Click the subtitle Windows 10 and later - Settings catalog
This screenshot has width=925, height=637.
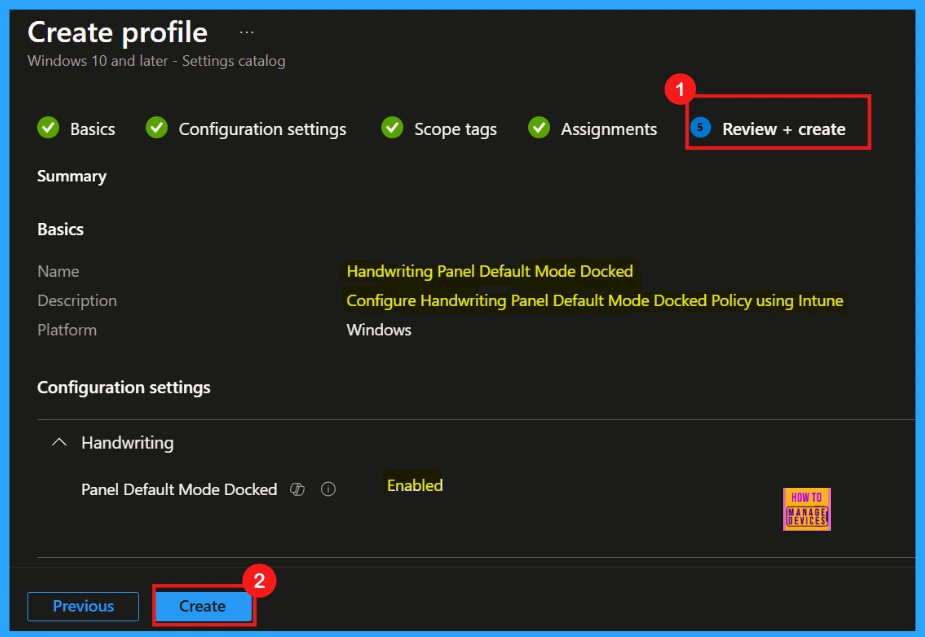[156, 61]
